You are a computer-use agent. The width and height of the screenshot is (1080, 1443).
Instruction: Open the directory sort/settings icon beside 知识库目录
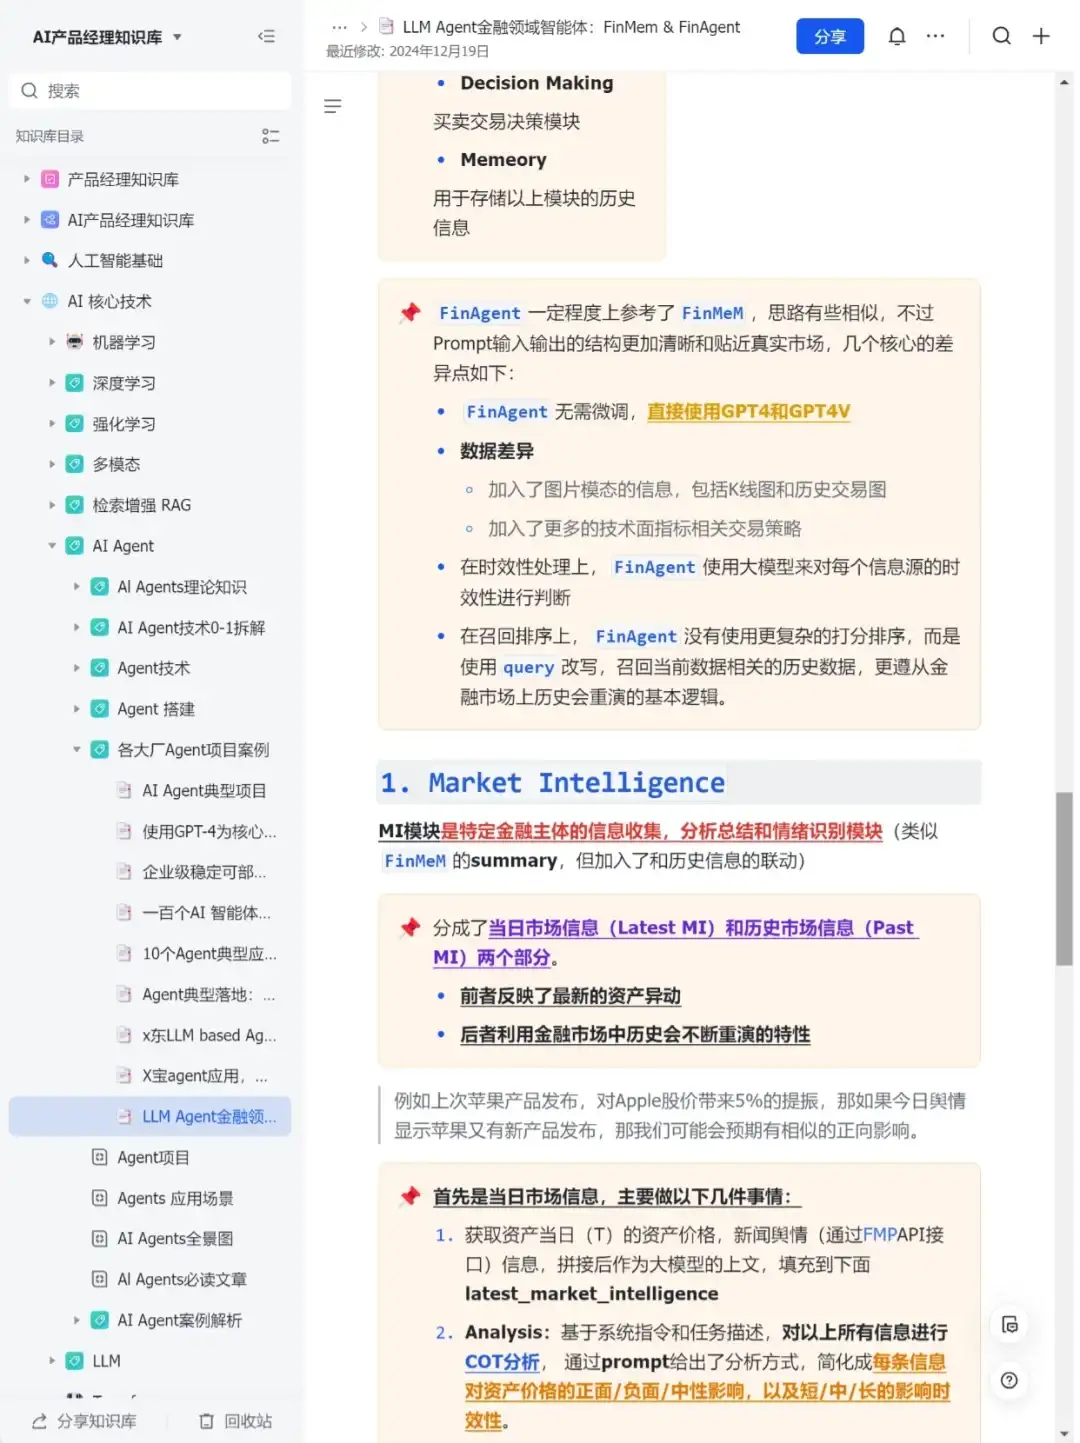[x=270, y=136]
